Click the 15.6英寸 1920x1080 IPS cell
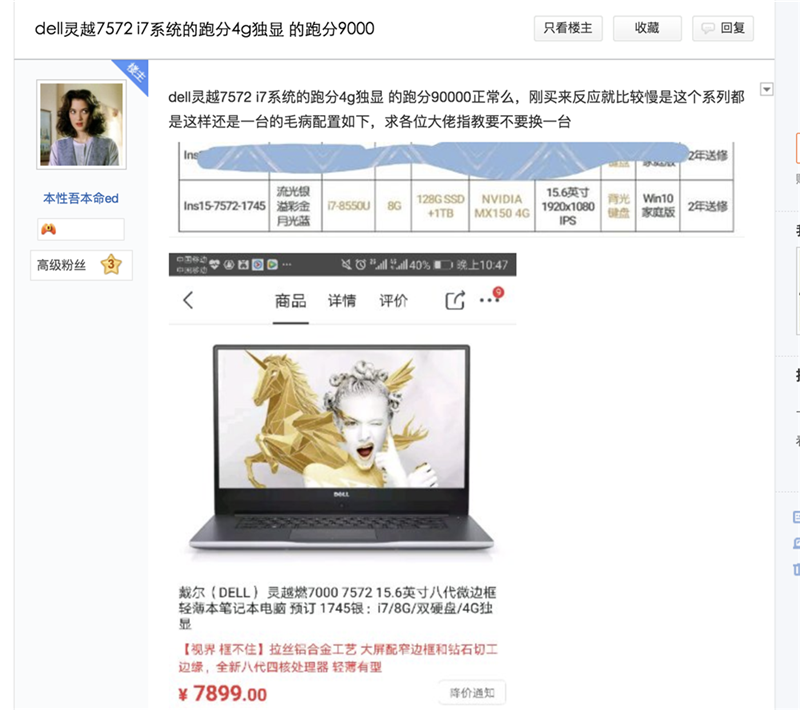The image size is (800, 710). (x=568, y=206)
